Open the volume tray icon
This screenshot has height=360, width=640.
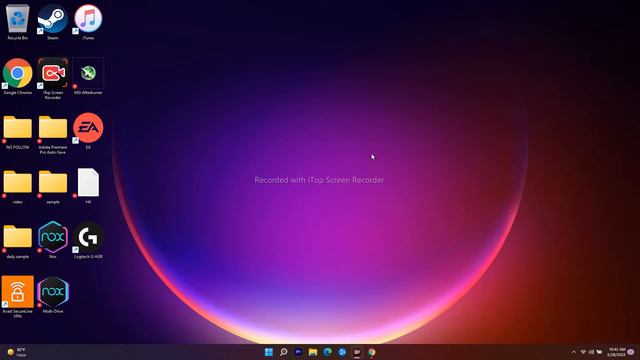click(x=591, y=352)
